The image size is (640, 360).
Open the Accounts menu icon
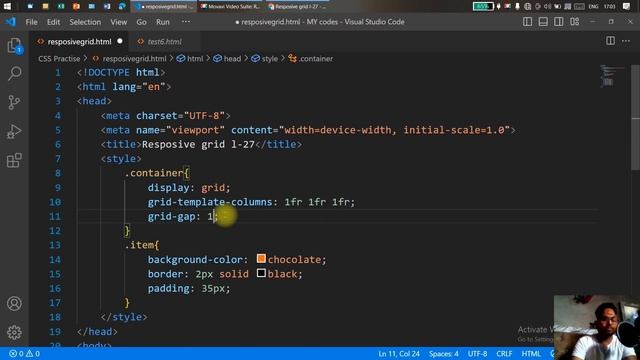pyautogui.click(x=14, y=304)
